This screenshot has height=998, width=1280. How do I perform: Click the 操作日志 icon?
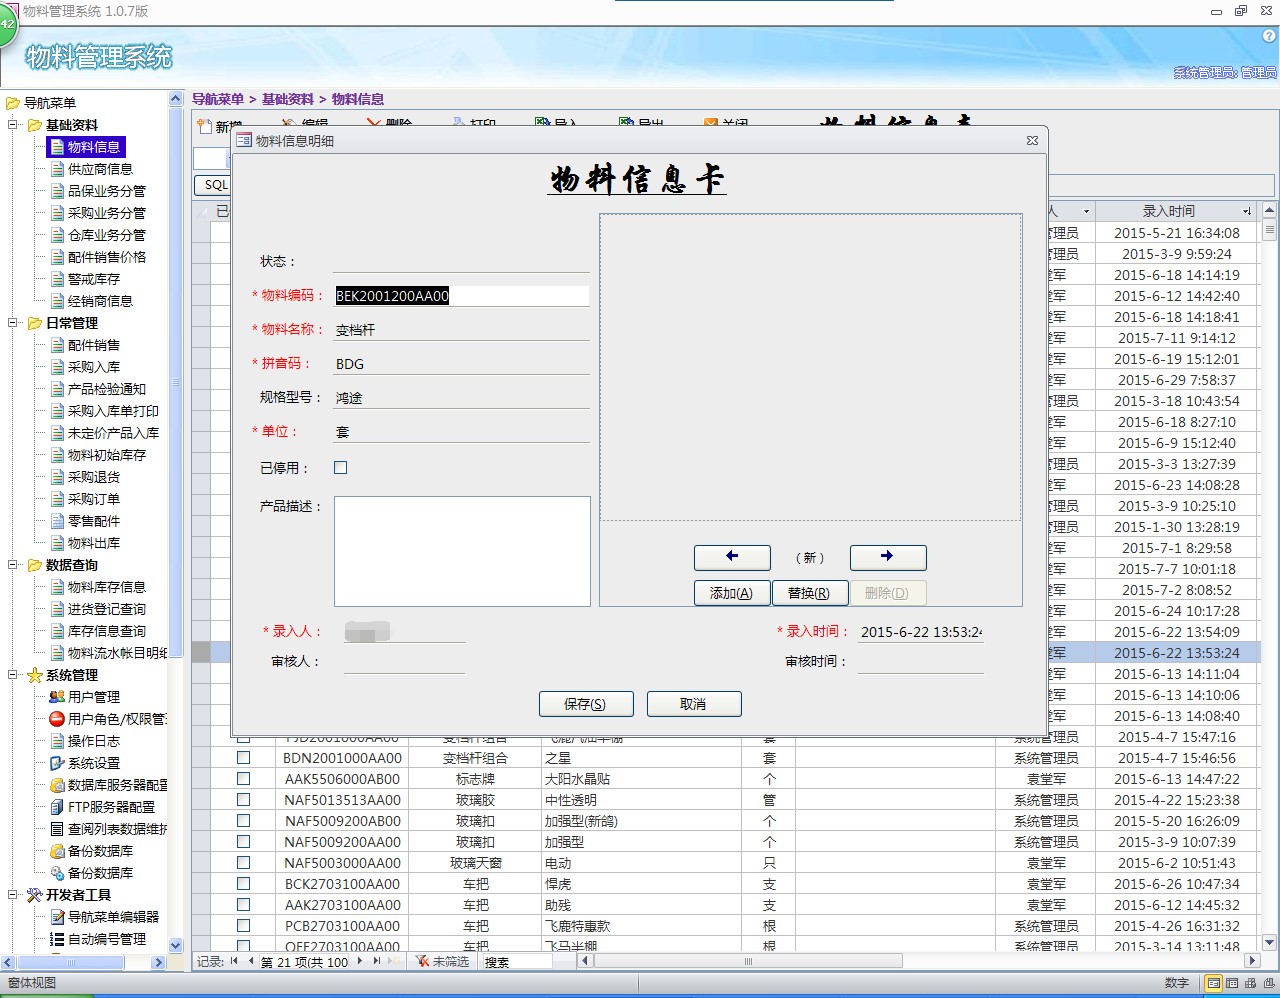point(58,741)
